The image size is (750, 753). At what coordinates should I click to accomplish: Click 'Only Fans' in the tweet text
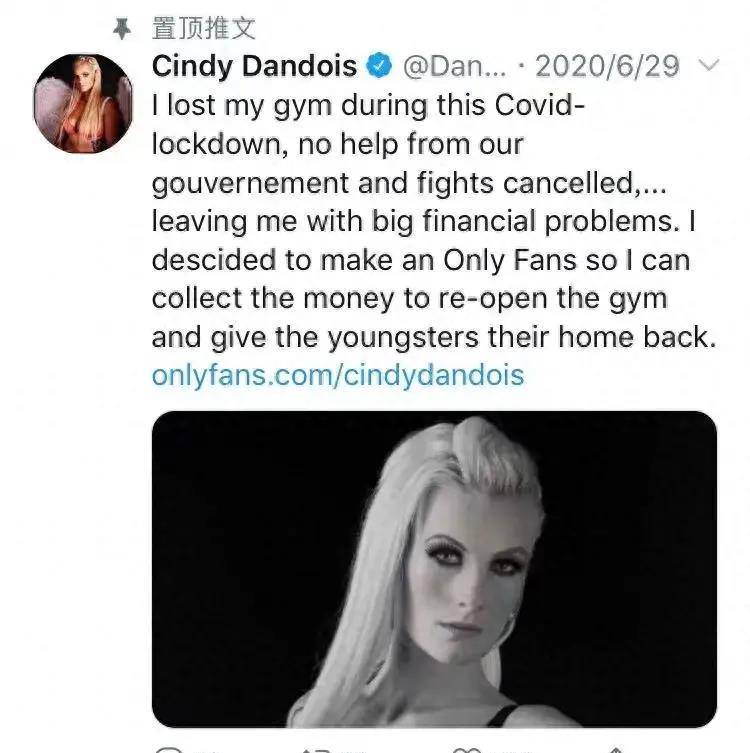[x=510, y=261]
